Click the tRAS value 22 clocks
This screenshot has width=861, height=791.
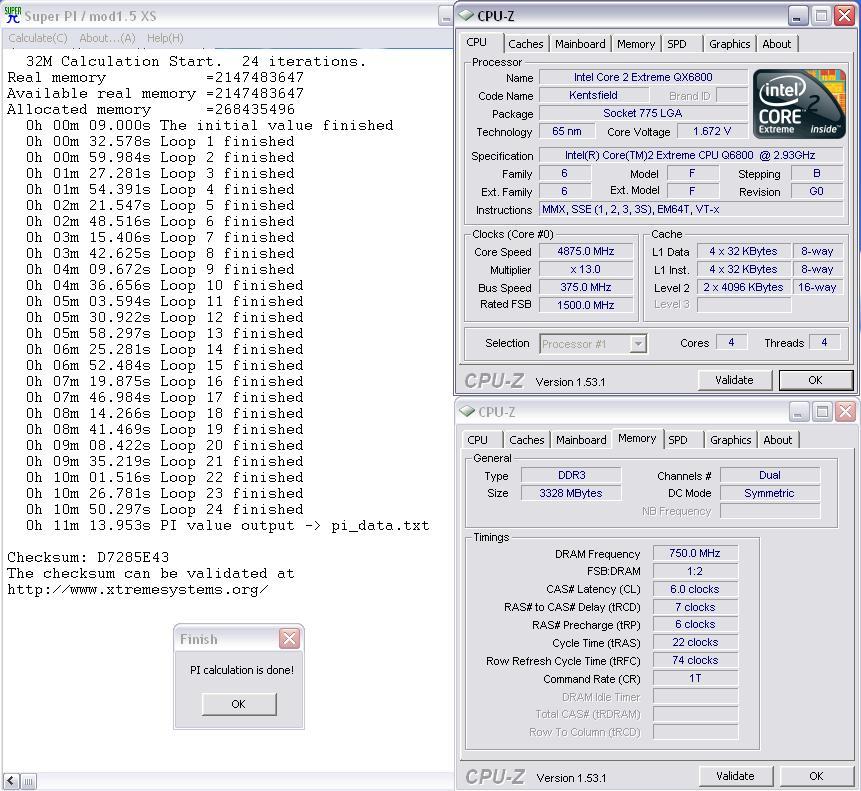tap(695, 642)
